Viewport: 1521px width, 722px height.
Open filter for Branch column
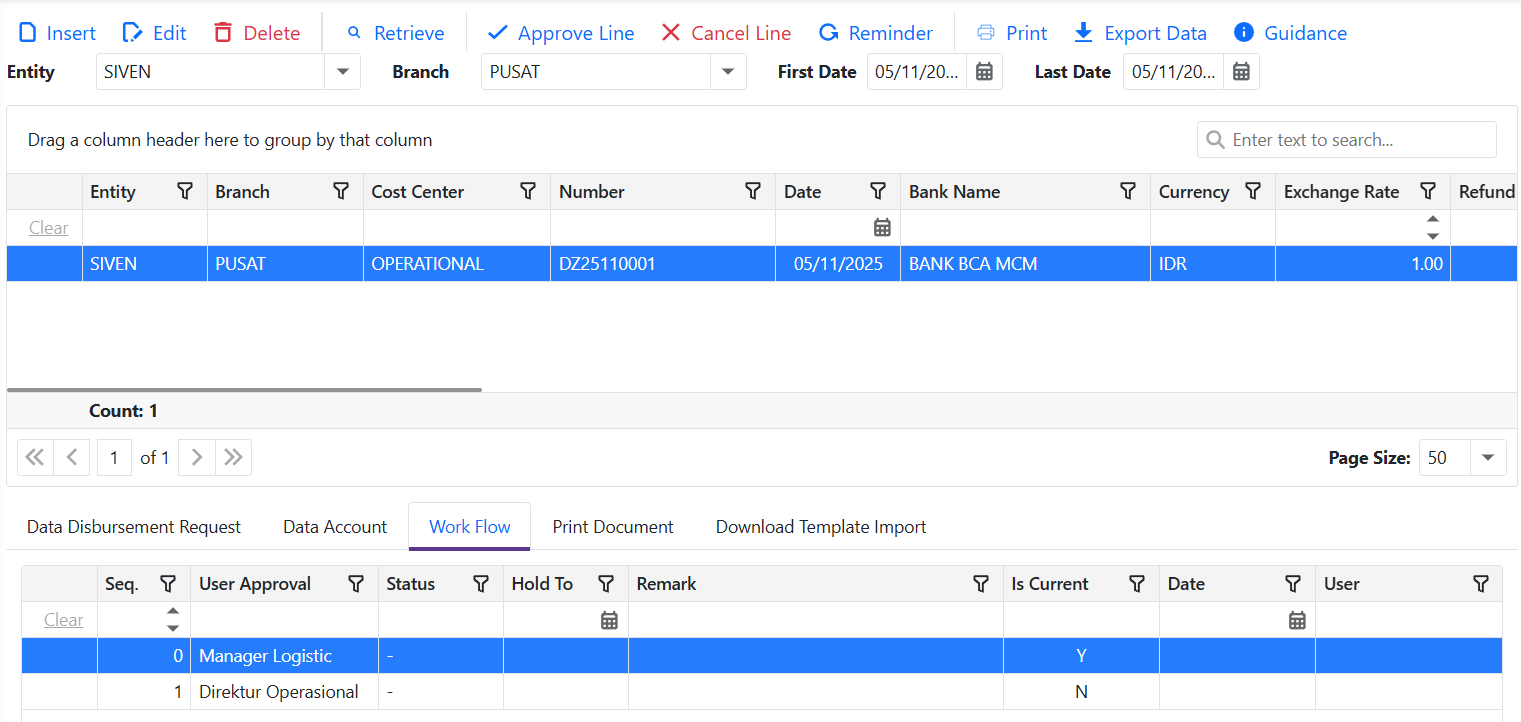click(x=341, y=191)
